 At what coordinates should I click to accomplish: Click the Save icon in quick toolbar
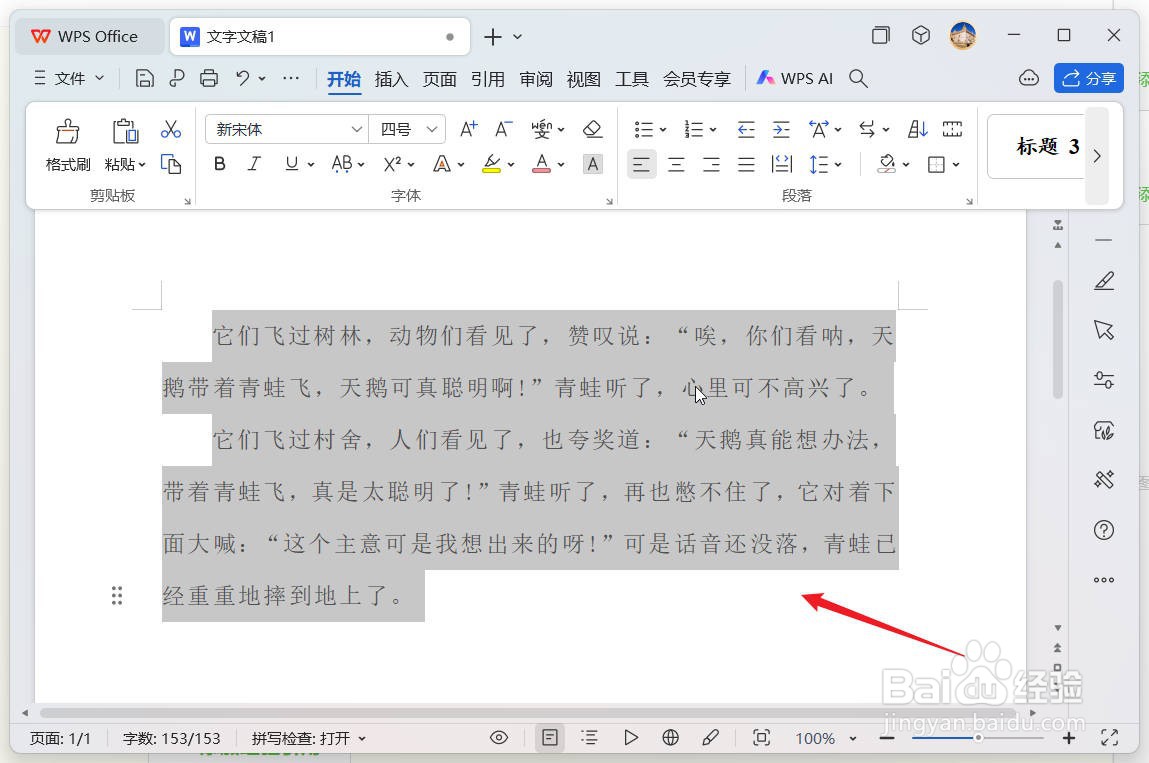pyautogui.click(x=144, y=78)
